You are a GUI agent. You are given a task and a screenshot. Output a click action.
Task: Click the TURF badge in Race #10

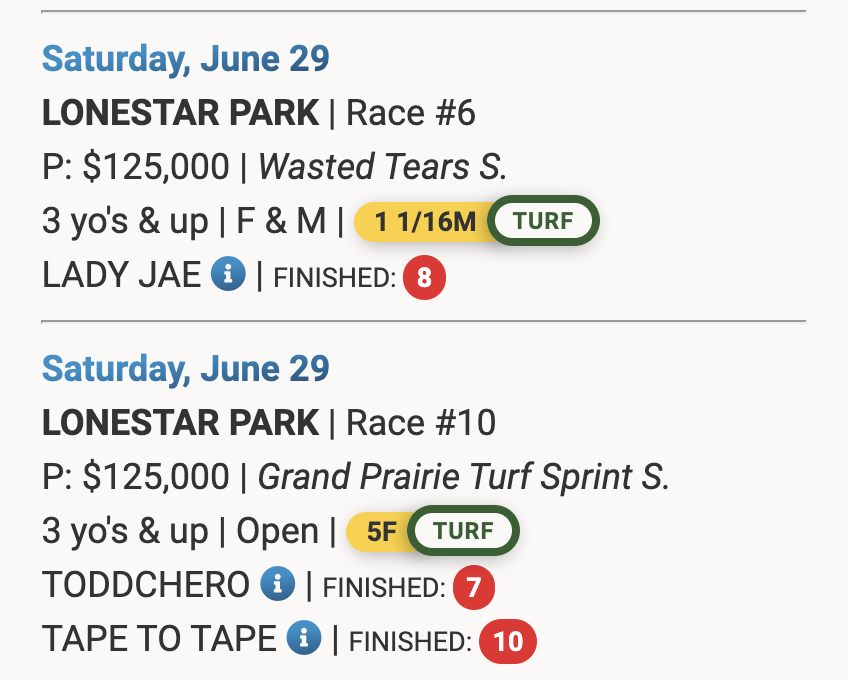[464, 531]
